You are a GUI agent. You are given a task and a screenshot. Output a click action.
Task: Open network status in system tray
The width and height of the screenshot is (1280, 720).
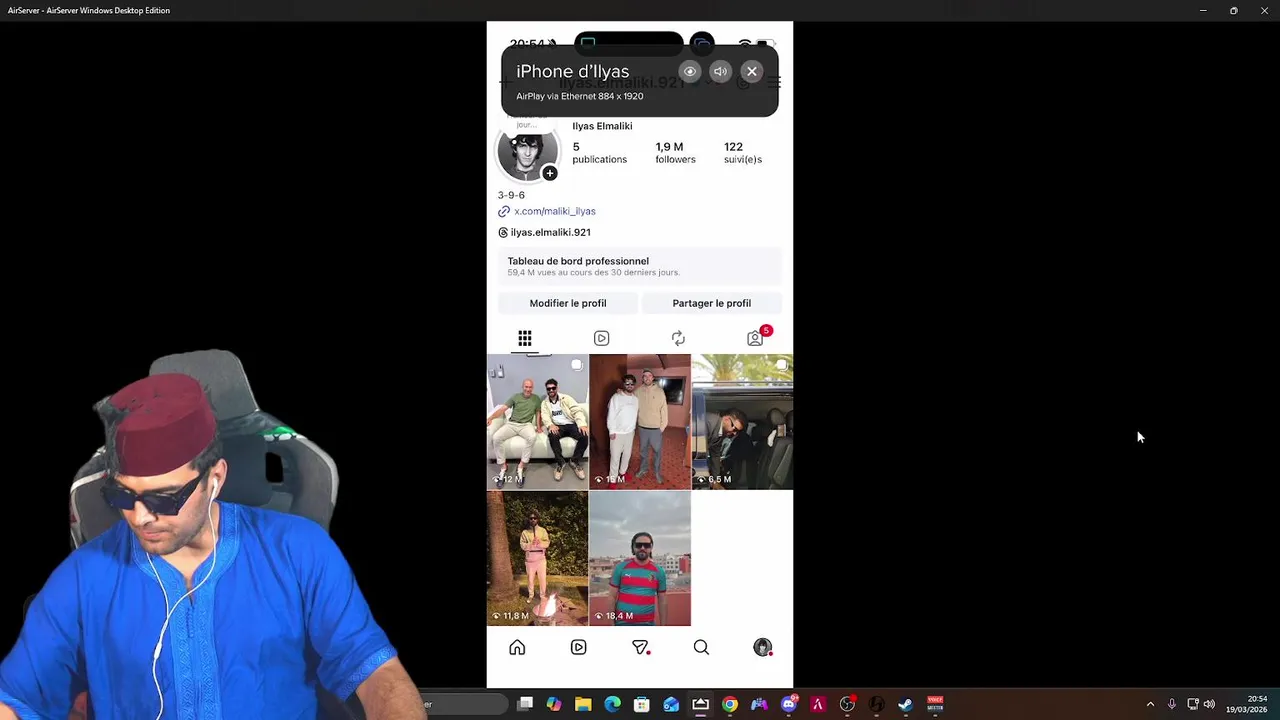pyautogui.click(x=1192, y=704)
